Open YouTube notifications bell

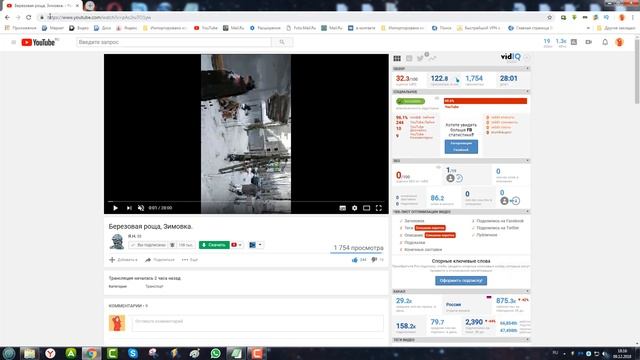tap(605, 42)
